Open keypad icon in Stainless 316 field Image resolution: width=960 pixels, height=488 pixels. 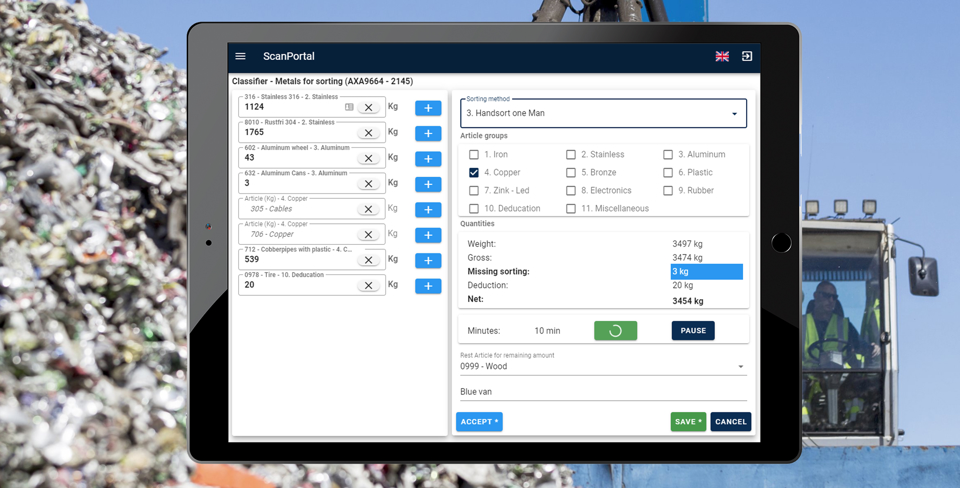[349, 107]
